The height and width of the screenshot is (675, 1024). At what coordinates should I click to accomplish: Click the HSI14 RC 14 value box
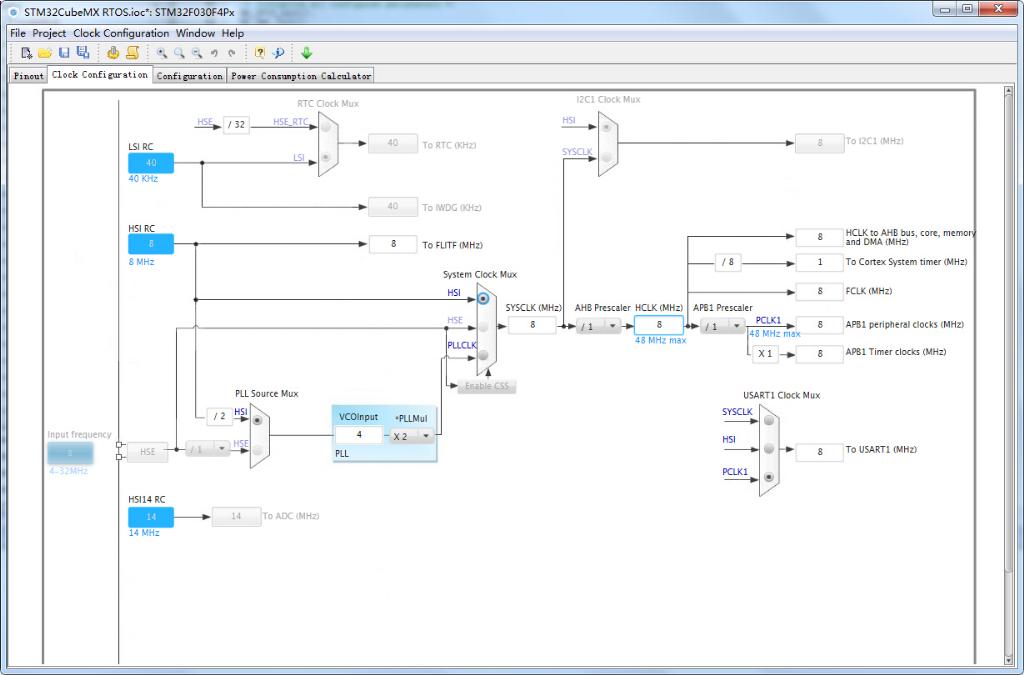pos(151,516)
